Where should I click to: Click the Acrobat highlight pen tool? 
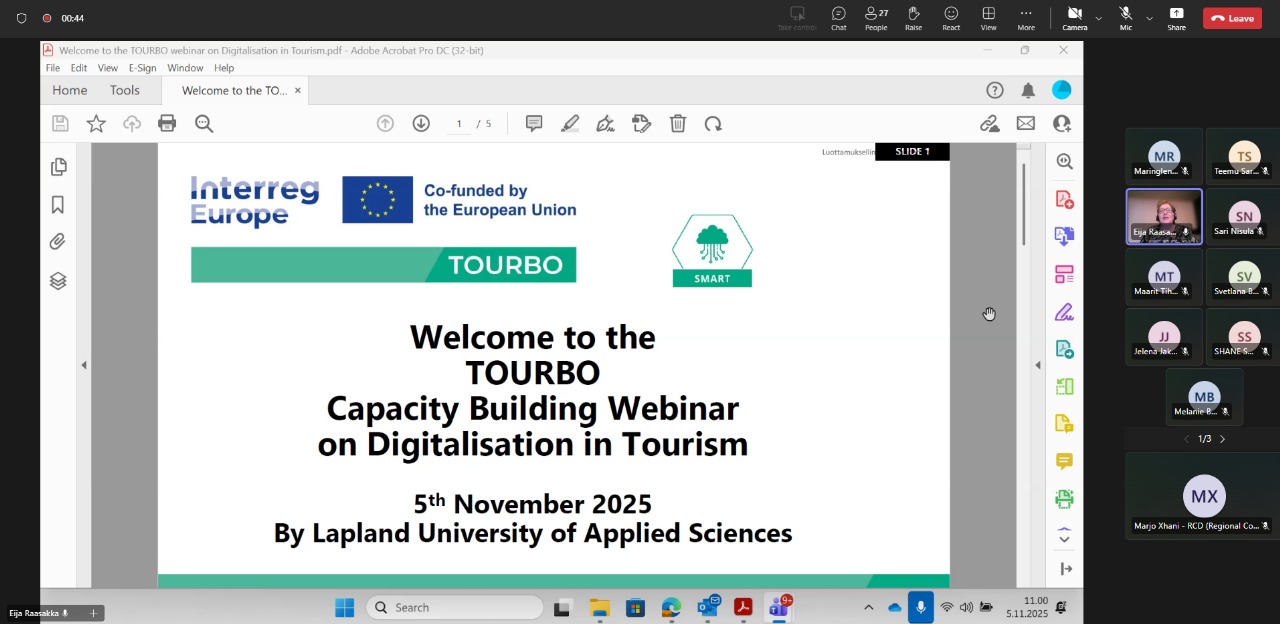click(570, 123)
